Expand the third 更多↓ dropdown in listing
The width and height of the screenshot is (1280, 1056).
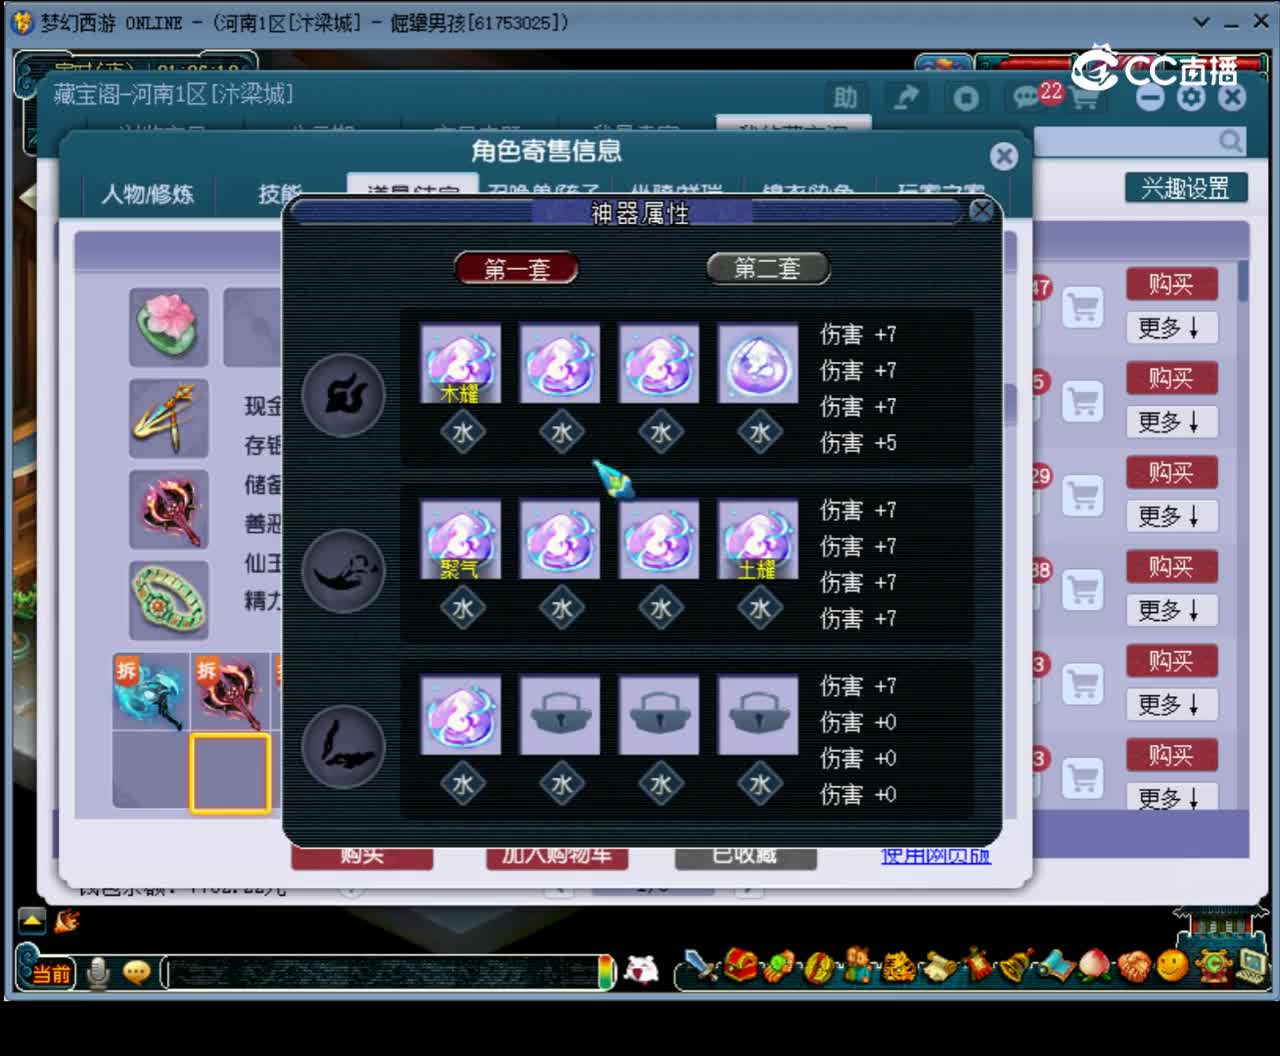(x=1171, y=516)
